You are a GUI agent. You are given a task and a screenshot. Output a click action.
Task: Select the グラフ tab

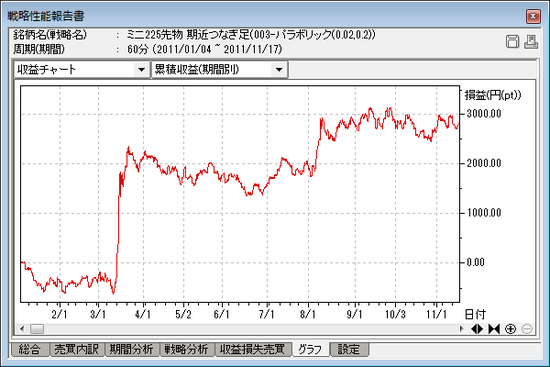tap(310, 349)
